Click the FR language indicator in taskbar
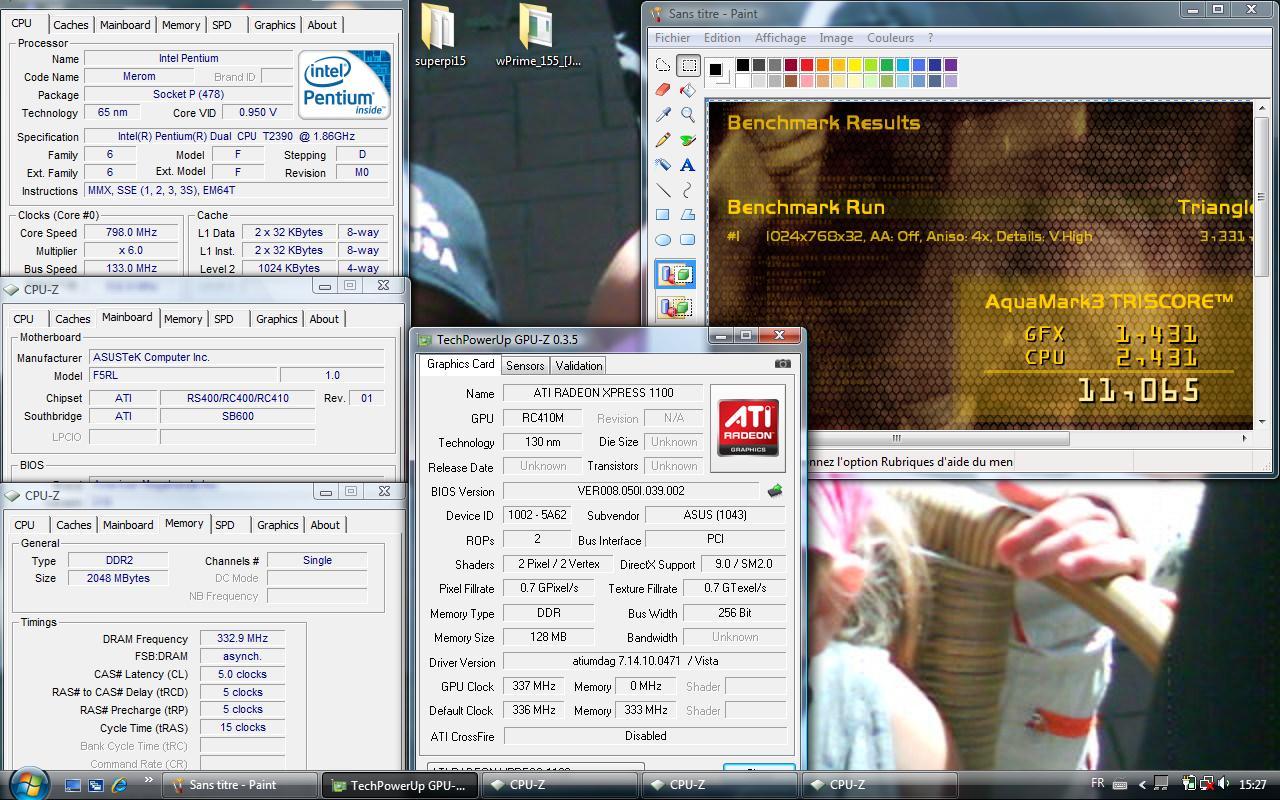 [x=1097, y=784]
